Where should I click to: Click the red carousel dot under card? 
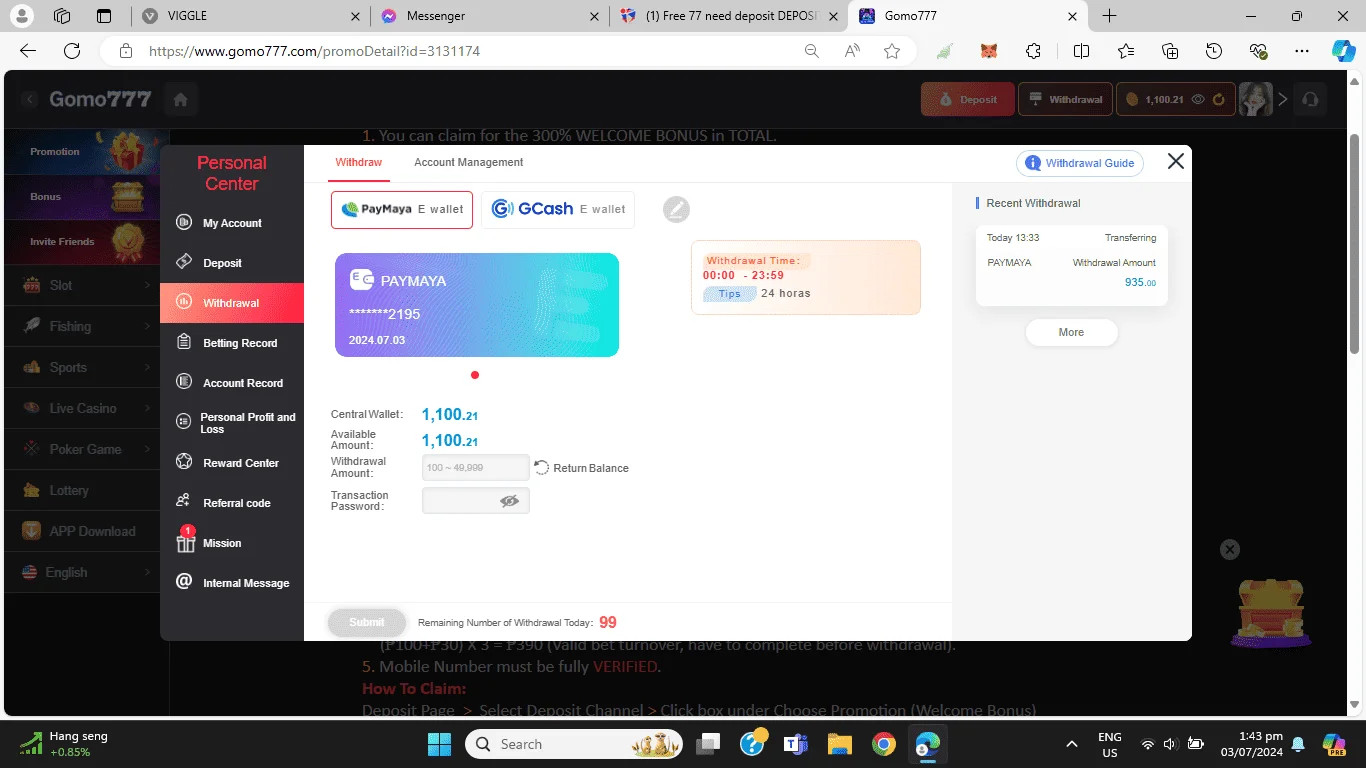[475, 375]
